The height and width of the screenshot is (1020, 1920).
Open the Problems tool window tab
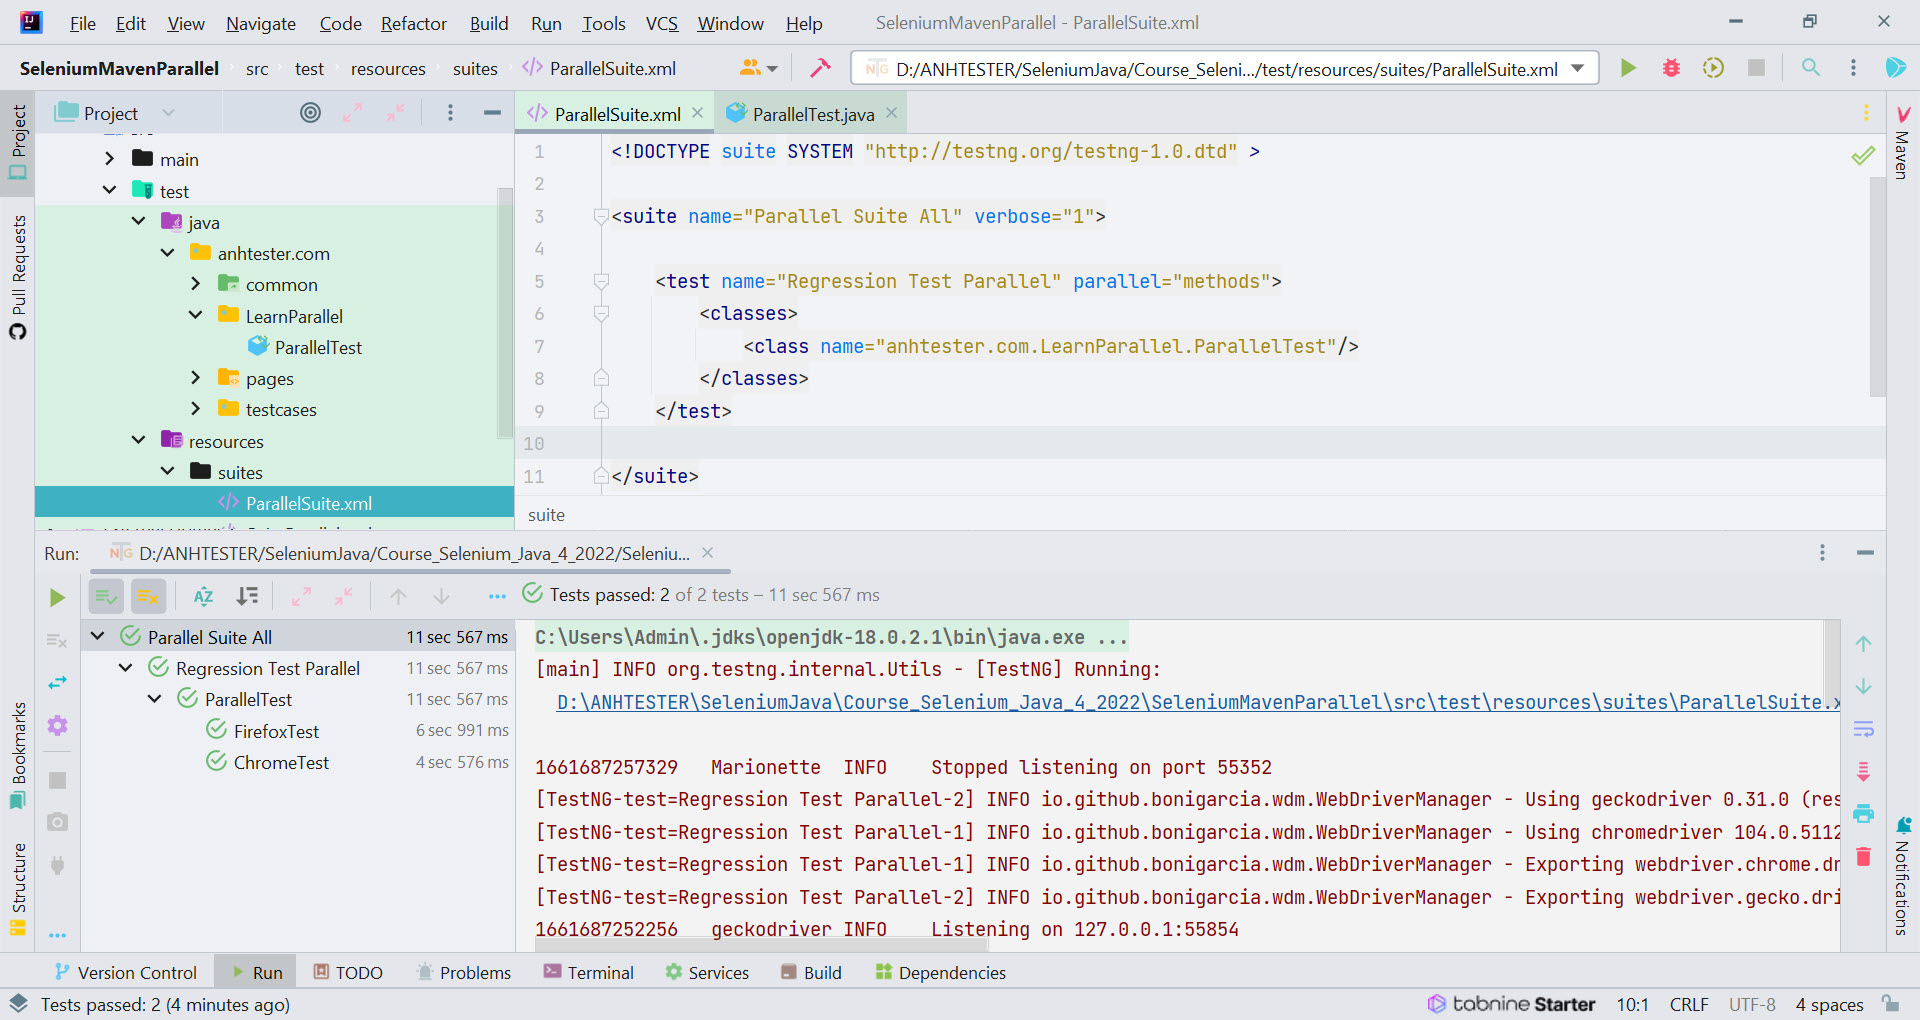tap(464, 972)
